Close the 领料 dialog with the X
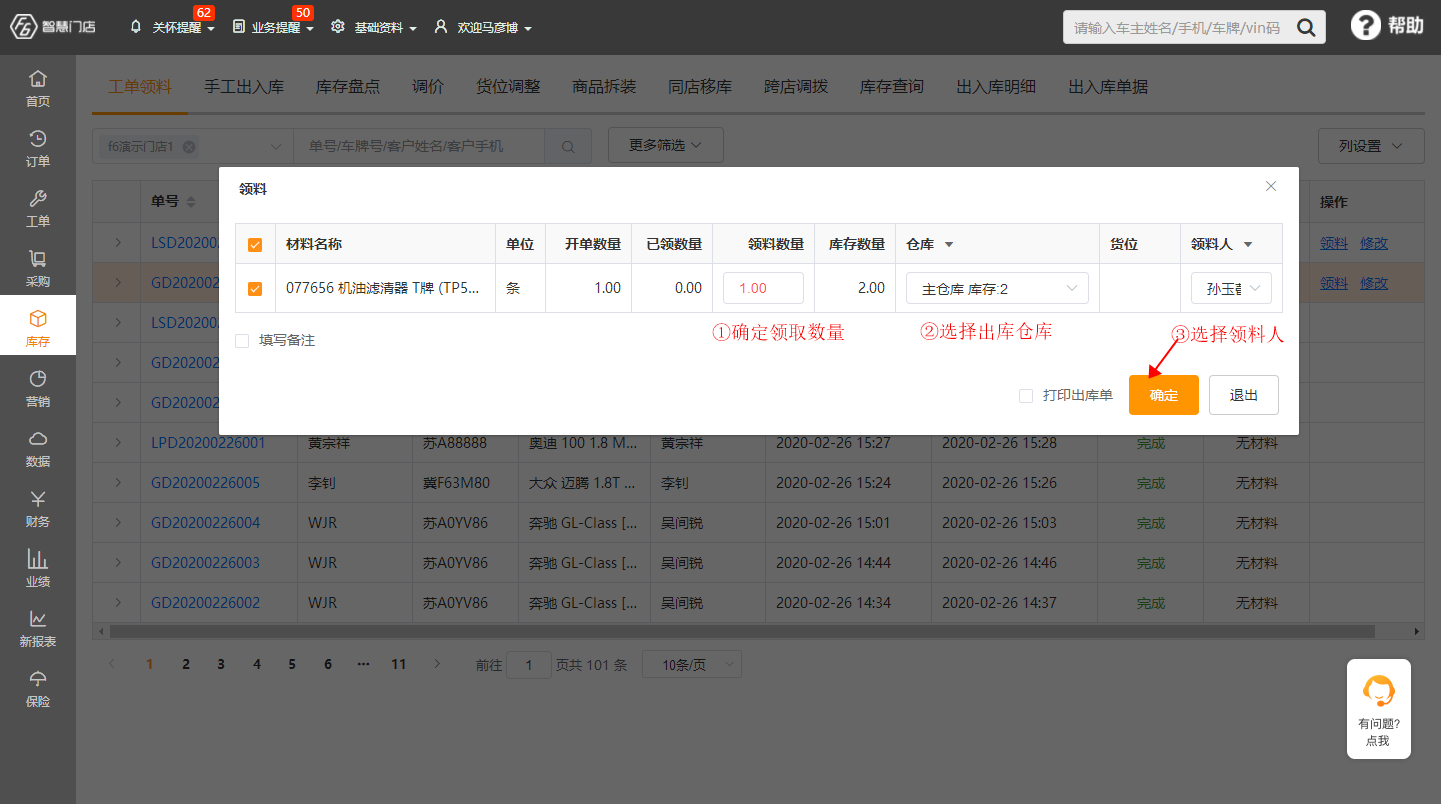1441x804 pixels. (x=1271, y=186)
